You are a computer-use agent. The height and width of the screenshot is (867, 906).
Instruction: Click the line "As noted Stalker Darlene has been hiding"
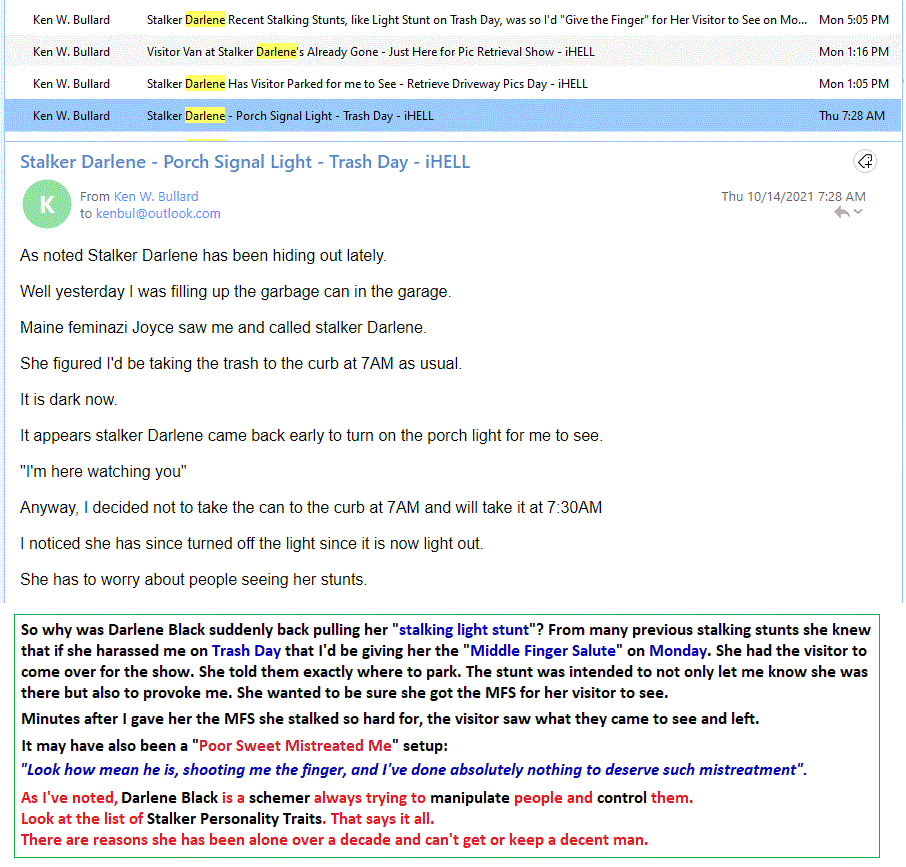point(203,255)
